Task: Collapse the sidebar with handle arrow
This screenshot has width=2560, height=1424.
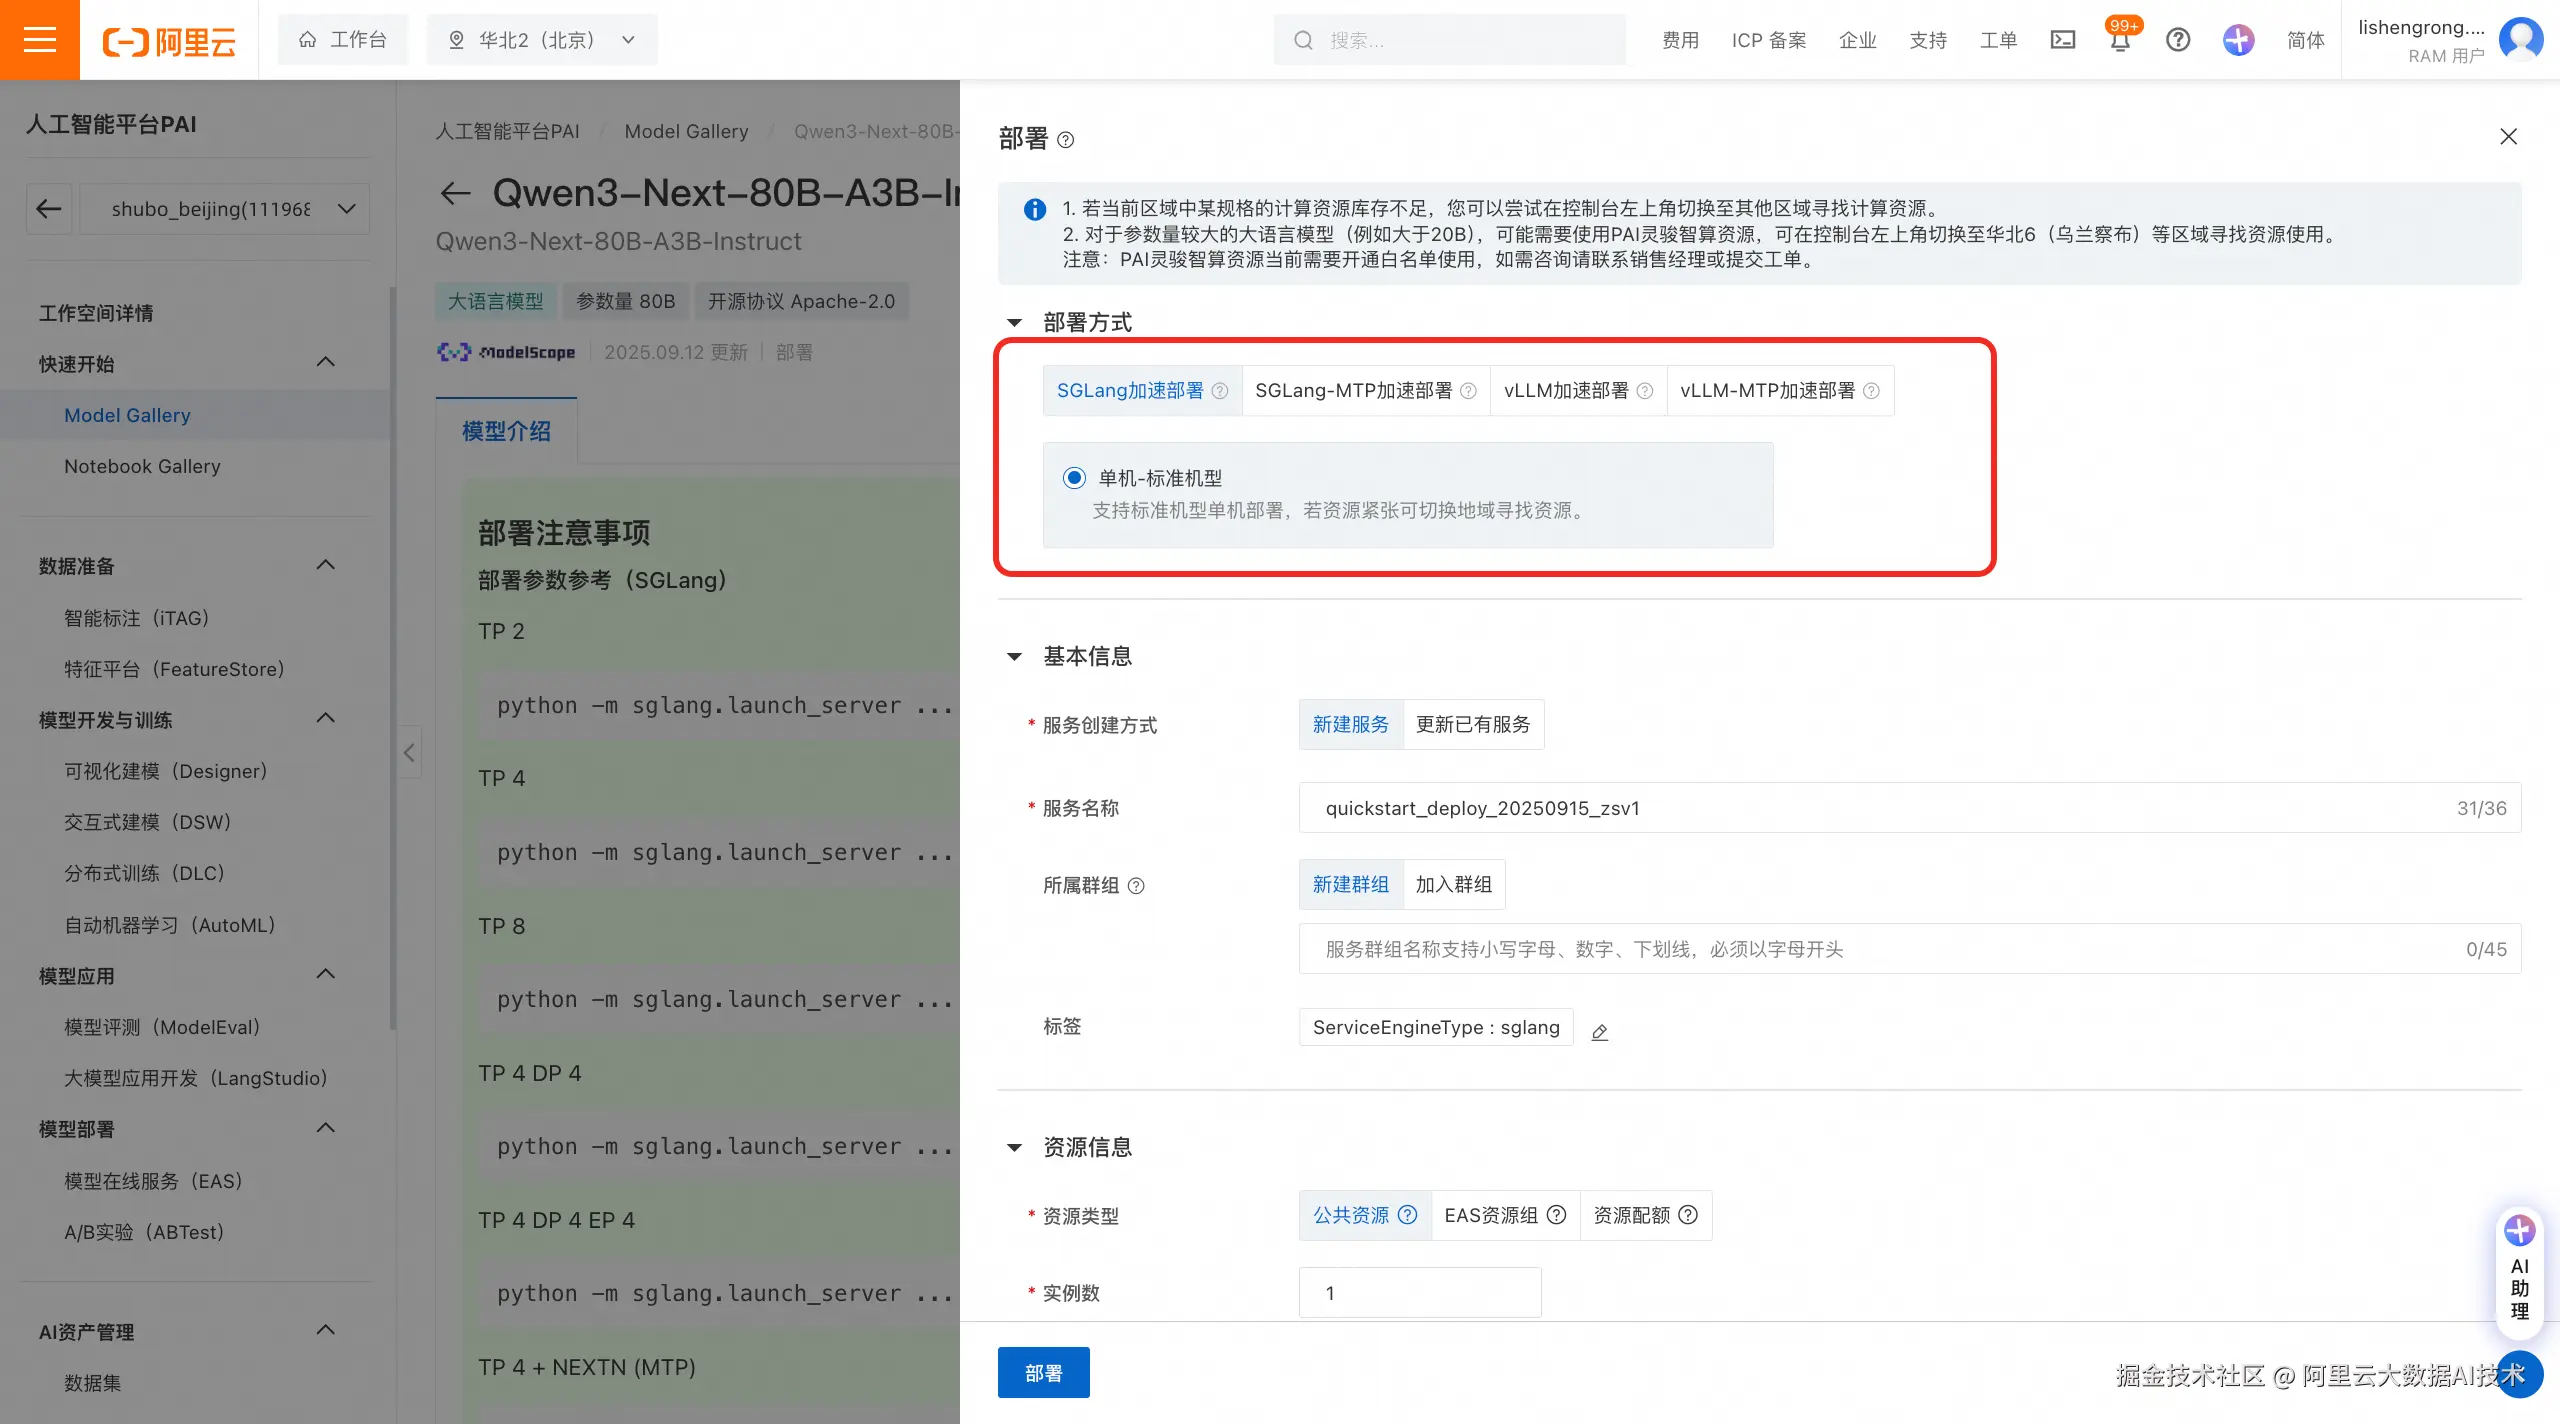Action: (409, 752)
